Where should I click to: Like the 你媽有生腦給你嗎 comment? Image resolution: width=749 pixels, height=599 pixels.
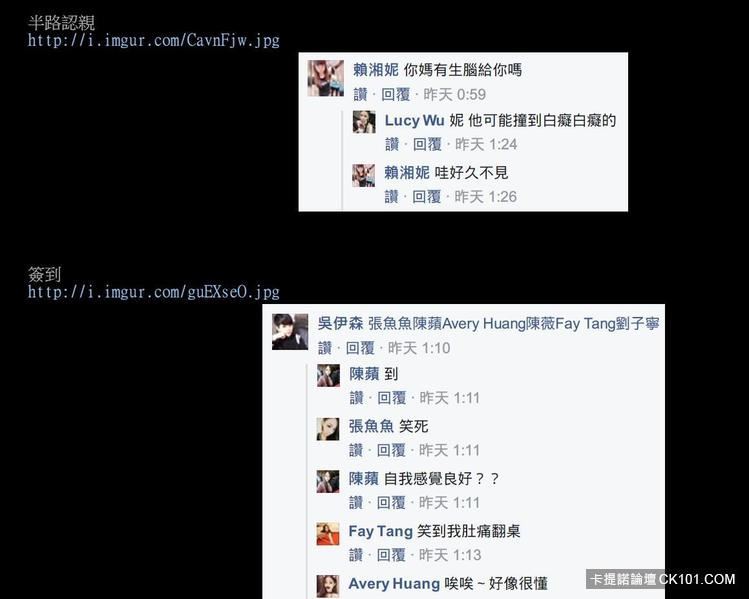click(x=361, y=95)
